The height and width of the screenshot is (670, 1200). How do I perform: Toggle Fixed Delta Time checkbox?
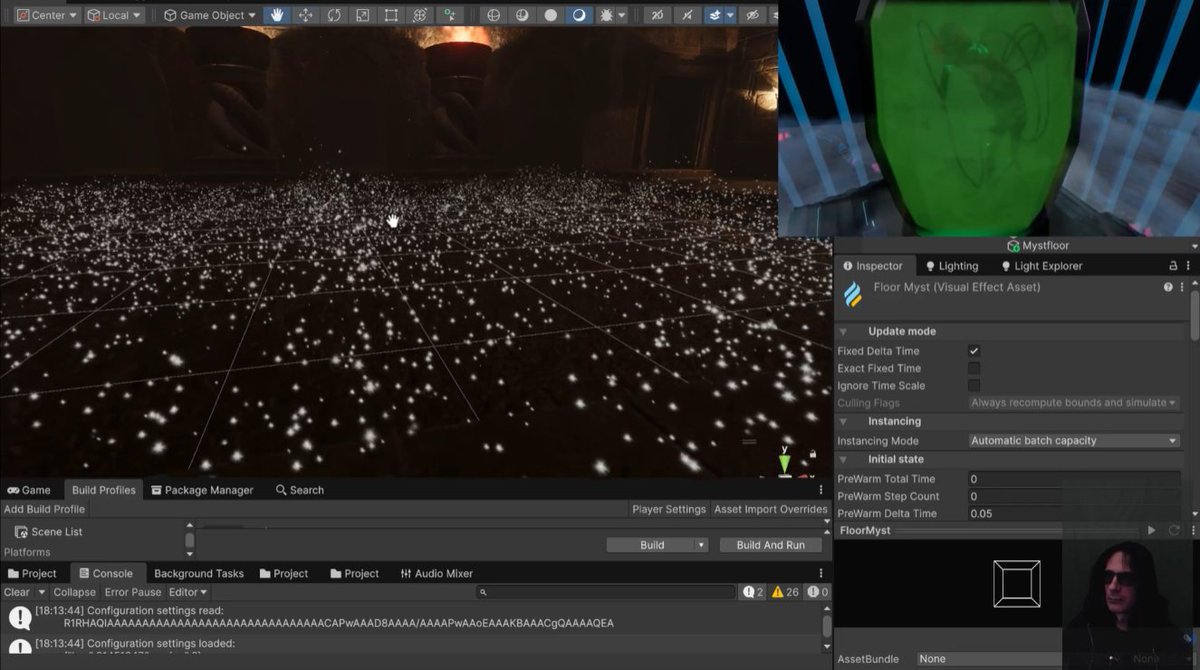click(974, 351)
